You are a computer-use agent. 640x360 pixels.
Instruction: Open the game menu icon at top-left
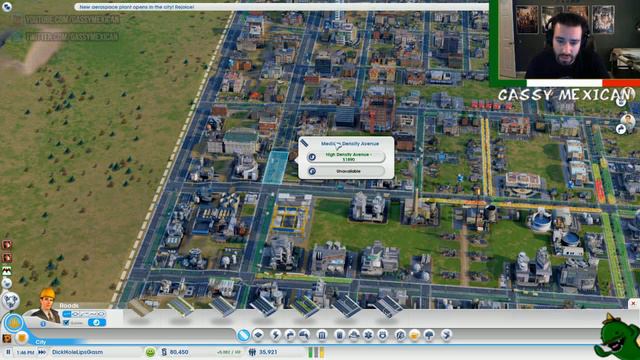[x=7, y=7]
